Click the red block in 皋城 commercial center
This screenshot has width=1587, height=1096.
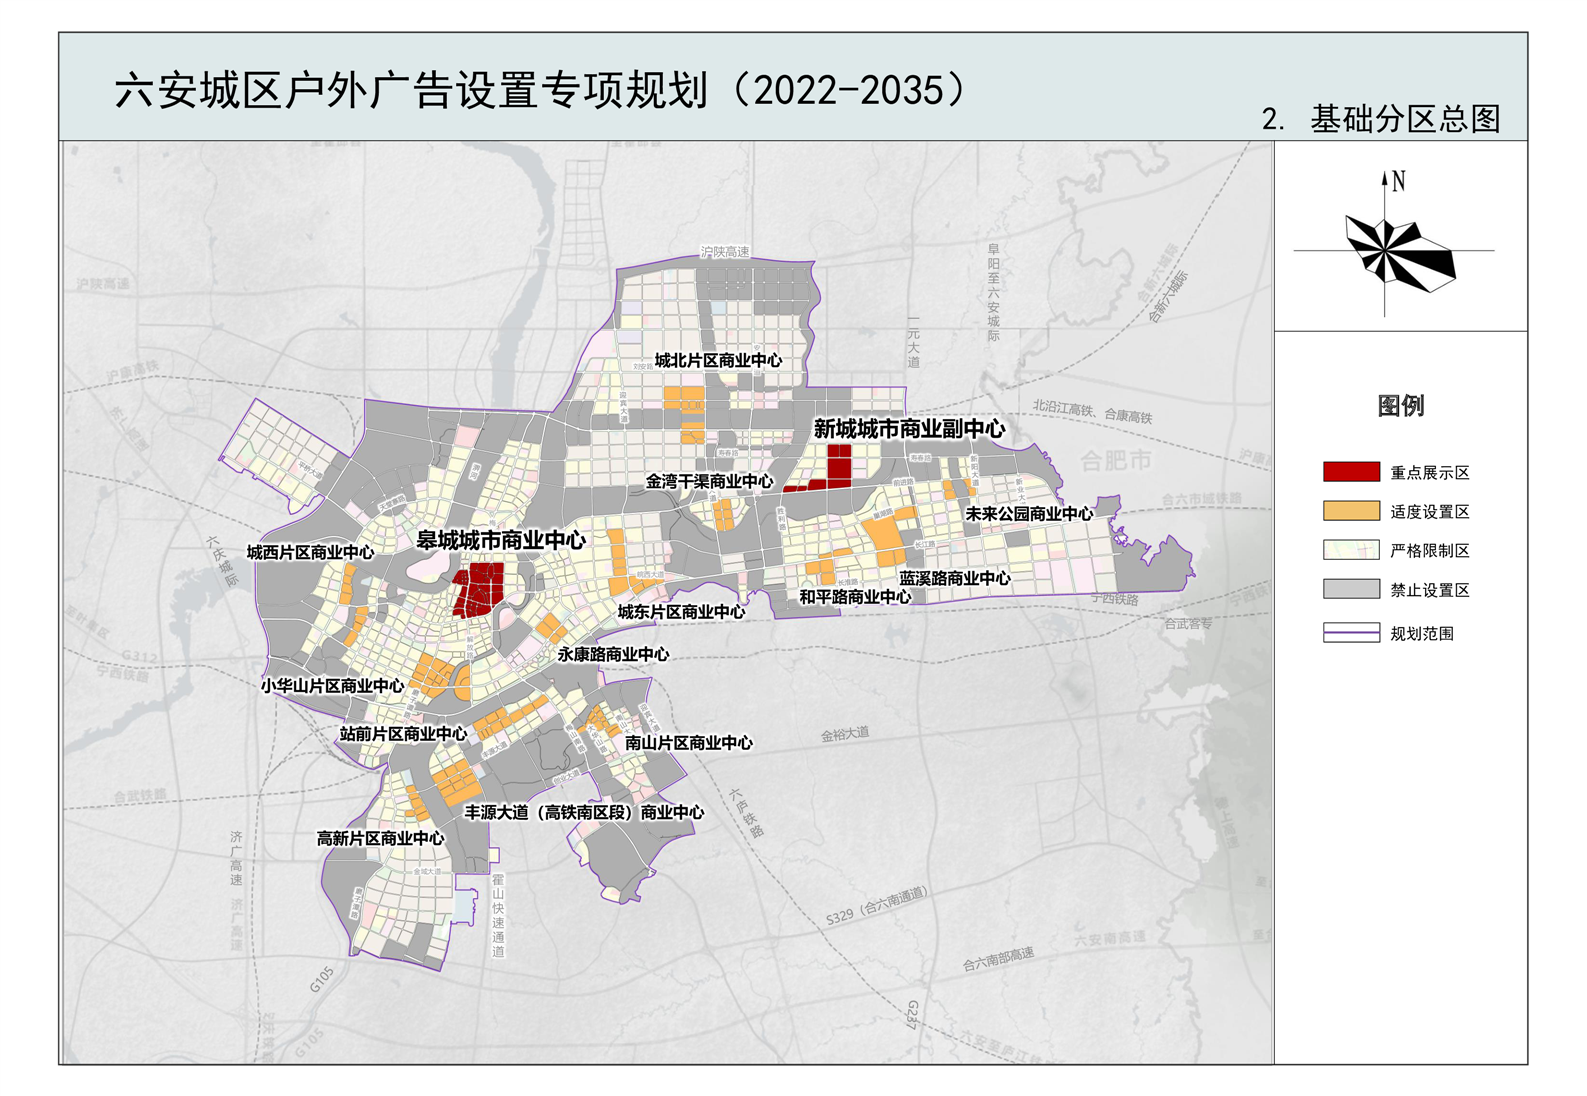click(x=480, y=588)
